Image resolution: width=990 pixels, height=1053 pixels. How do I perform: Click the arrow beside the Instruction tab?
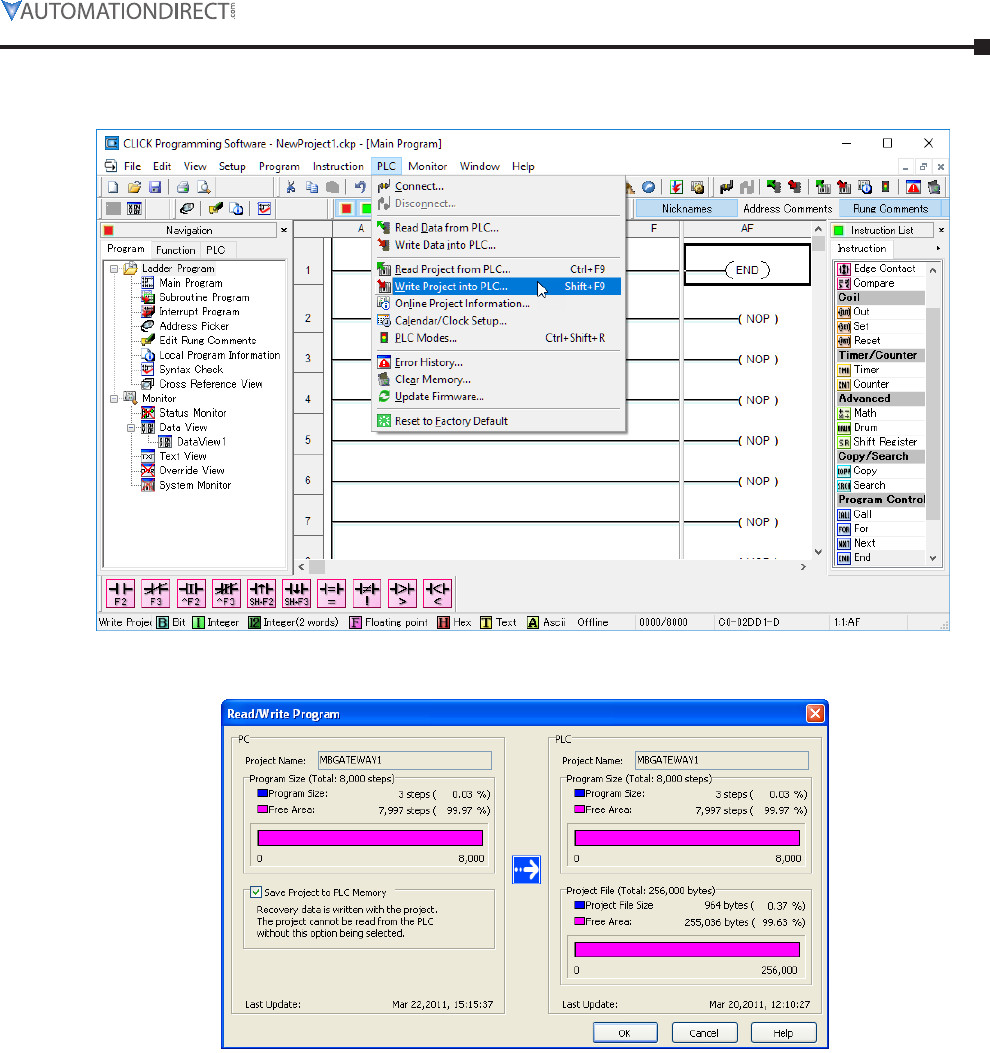[938, 249]
